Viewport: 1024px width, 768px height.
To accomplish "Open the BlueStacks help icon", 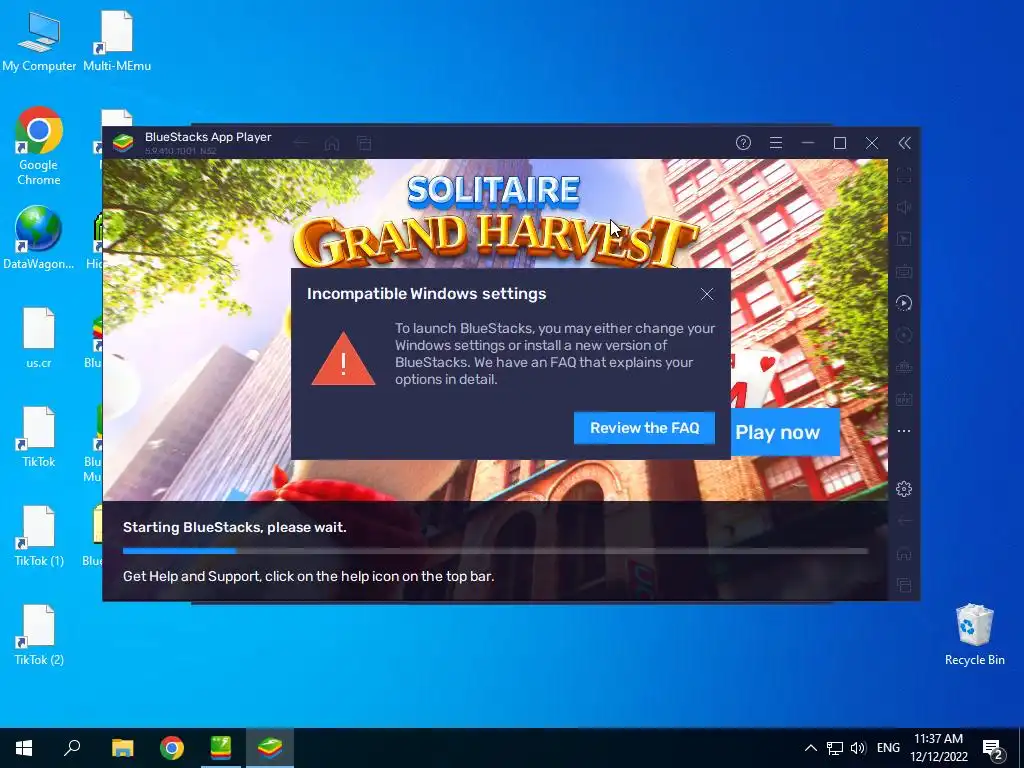I will point(743,143).
